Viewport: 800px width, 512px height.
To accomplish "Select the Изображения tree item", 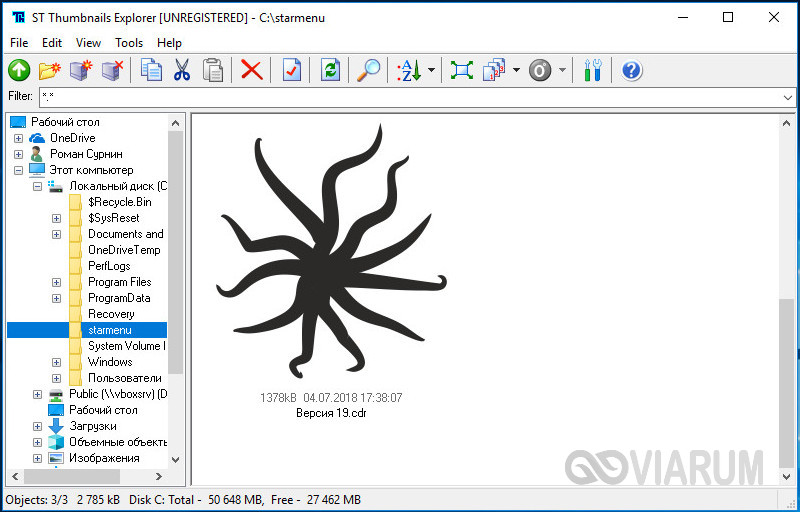I will point(104,458).
